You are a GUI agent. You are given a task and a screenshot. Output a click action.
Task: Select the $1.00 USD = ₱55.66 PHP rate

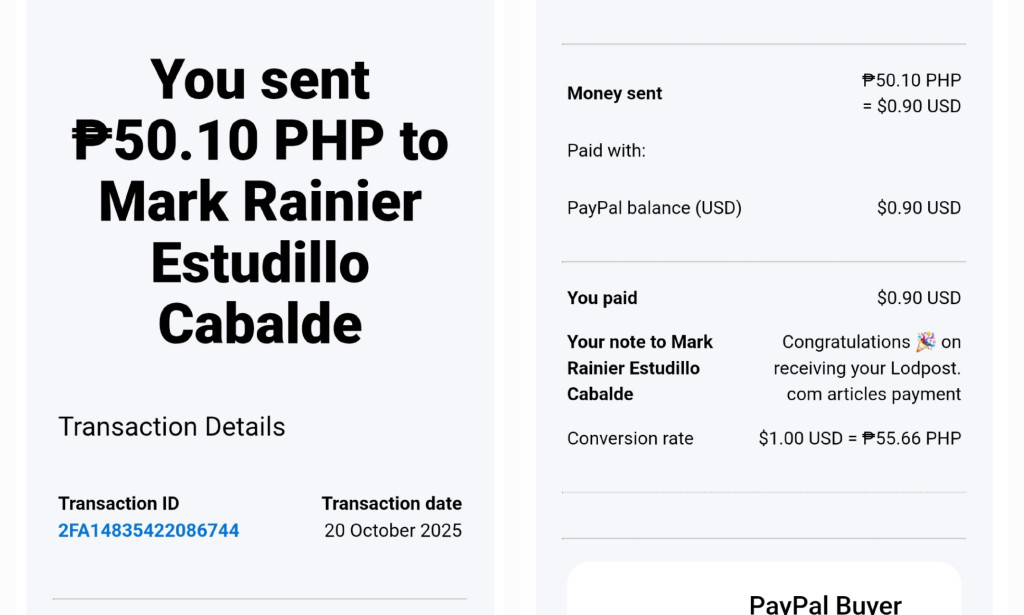860,438
